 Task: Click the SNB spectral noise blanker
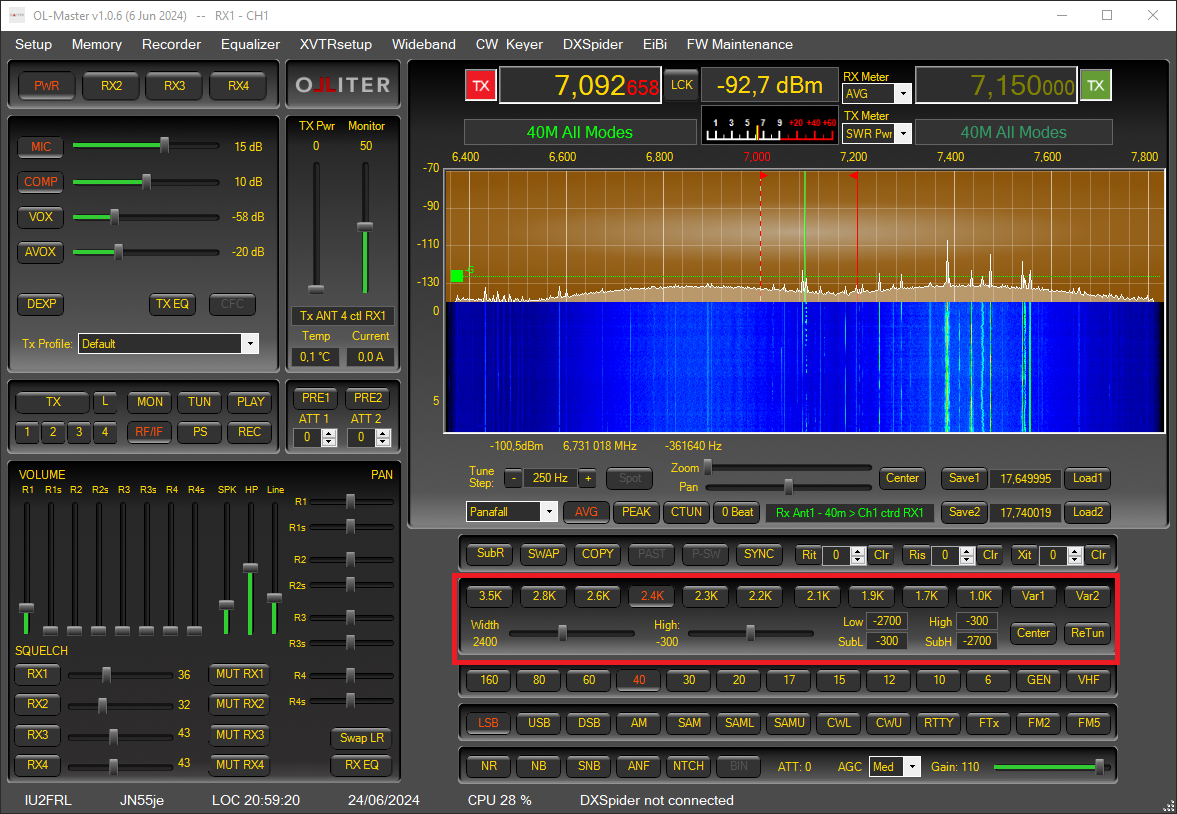coord(588,766)
